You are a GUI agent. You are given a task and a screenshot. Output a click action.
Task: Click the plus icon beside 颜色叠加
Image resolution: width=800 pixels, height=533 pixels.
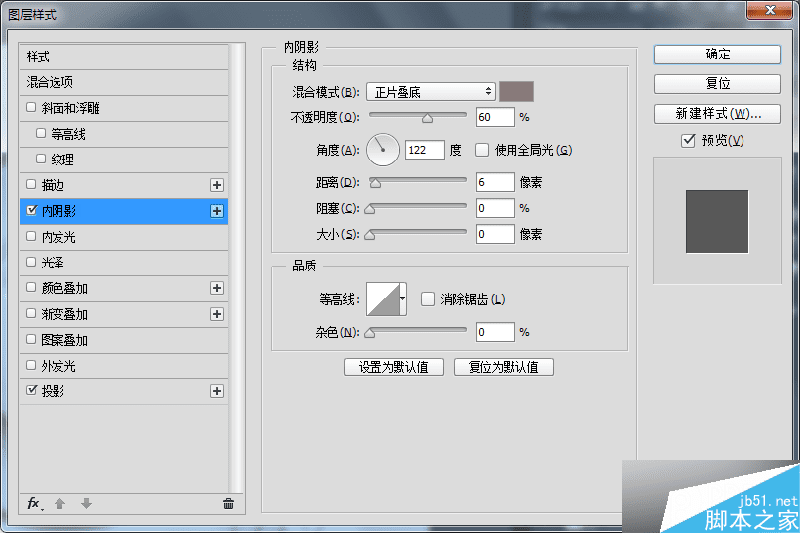pyautogui.click(x=217, y=288)
